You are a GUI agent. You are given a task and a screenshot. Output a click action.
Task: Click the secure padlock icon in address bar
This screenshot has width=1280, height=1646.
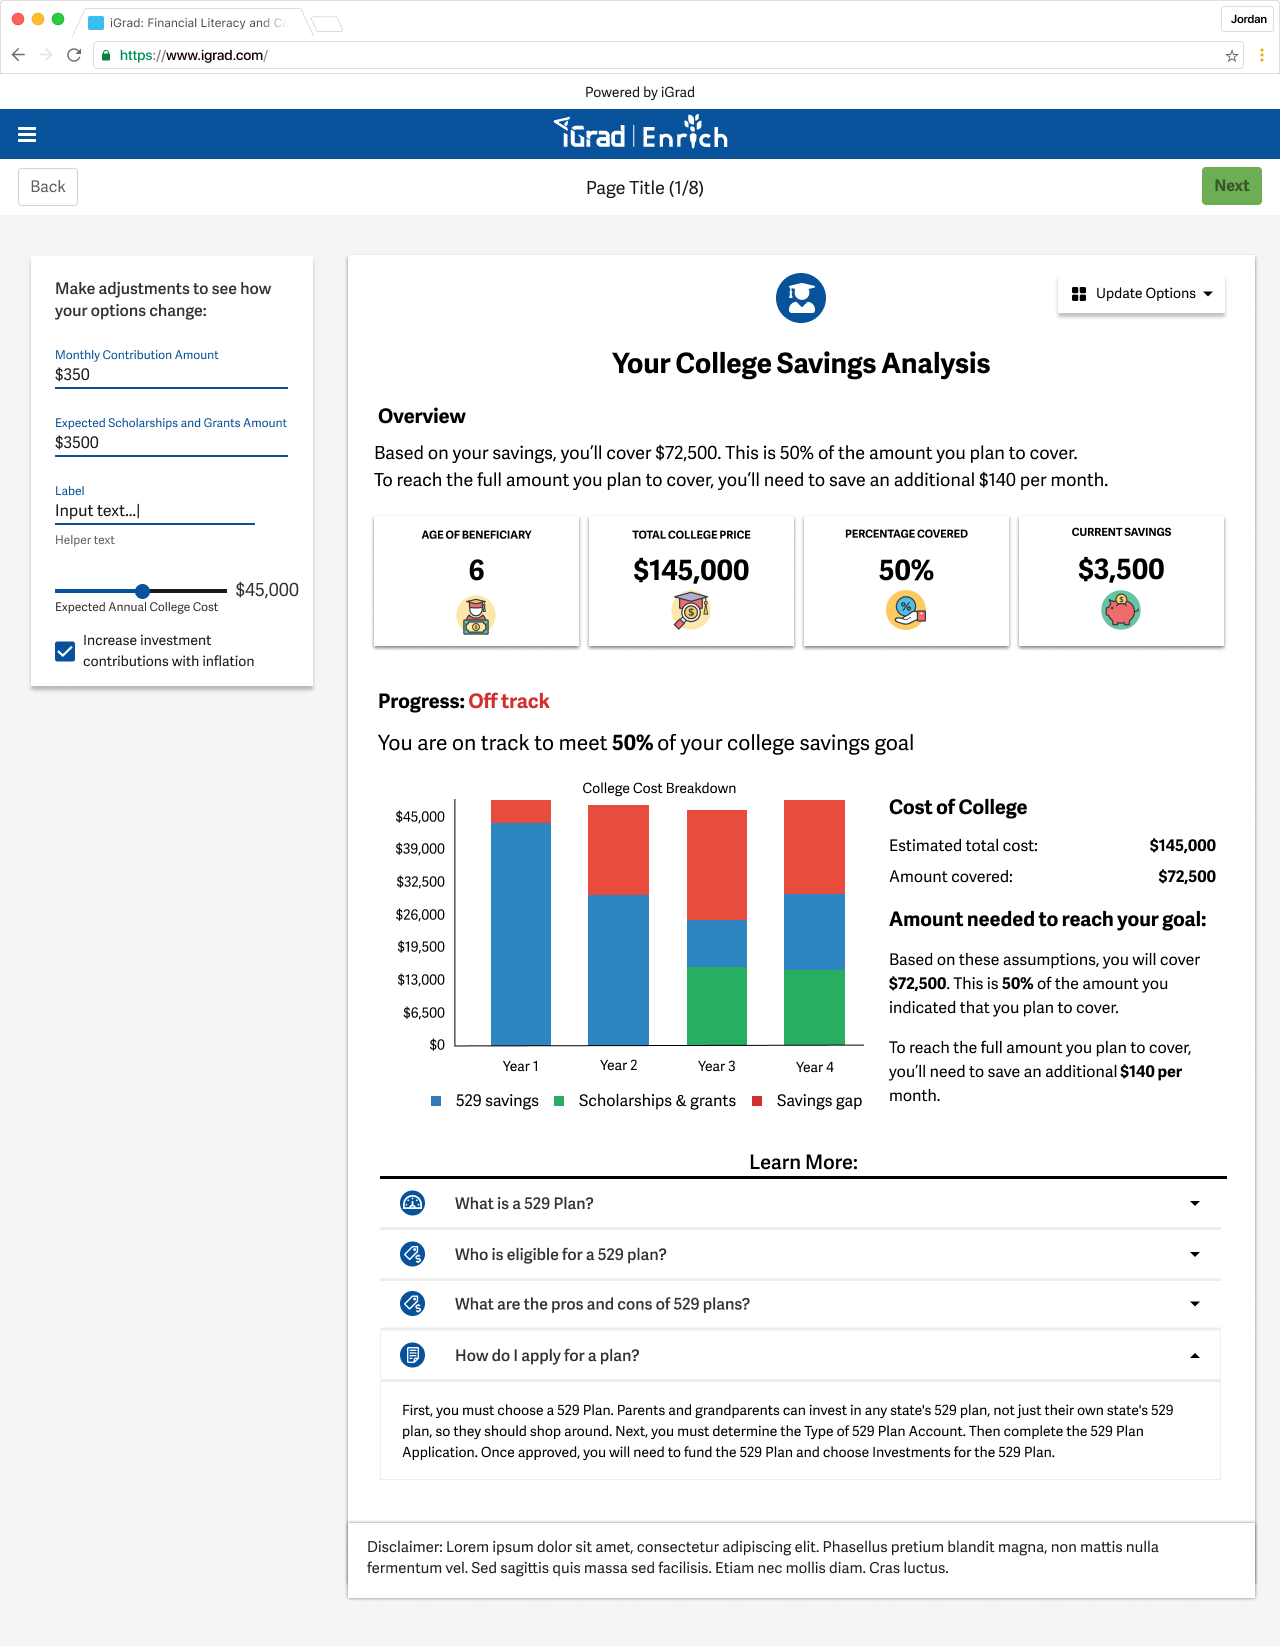106,56
